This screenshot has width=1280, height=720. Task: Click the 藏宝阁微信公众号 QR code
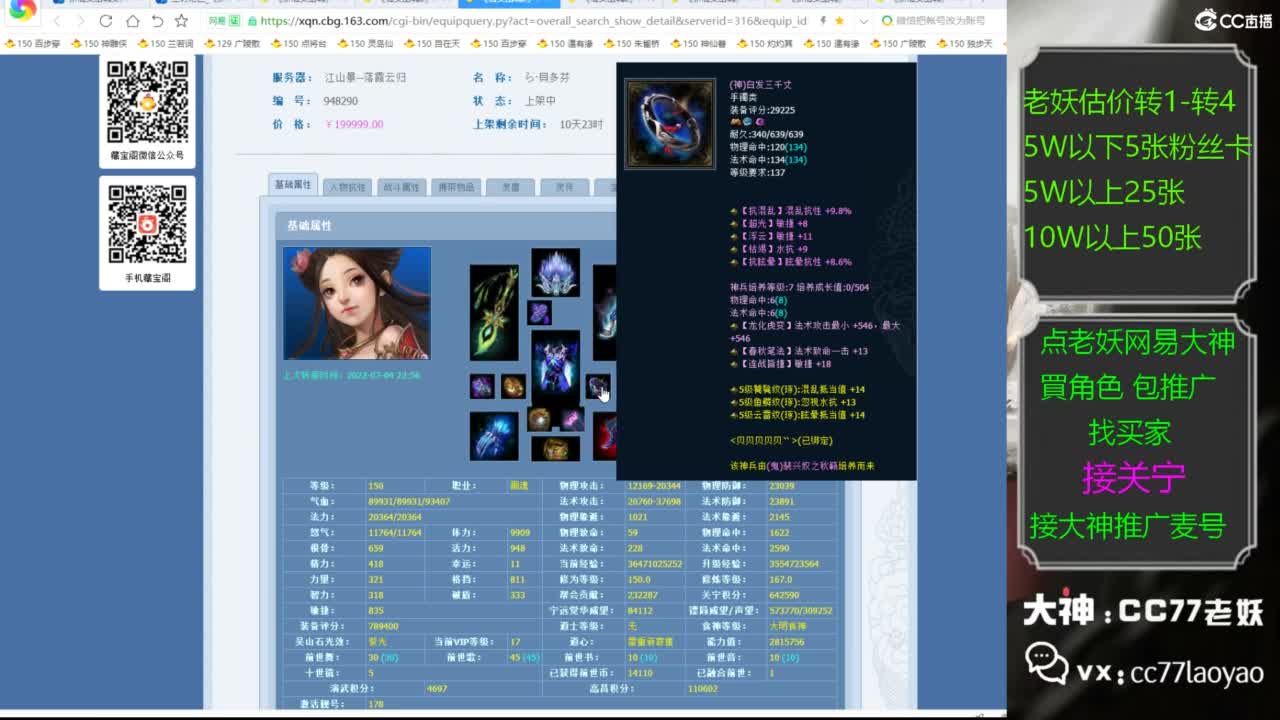[x=148, y=102]
